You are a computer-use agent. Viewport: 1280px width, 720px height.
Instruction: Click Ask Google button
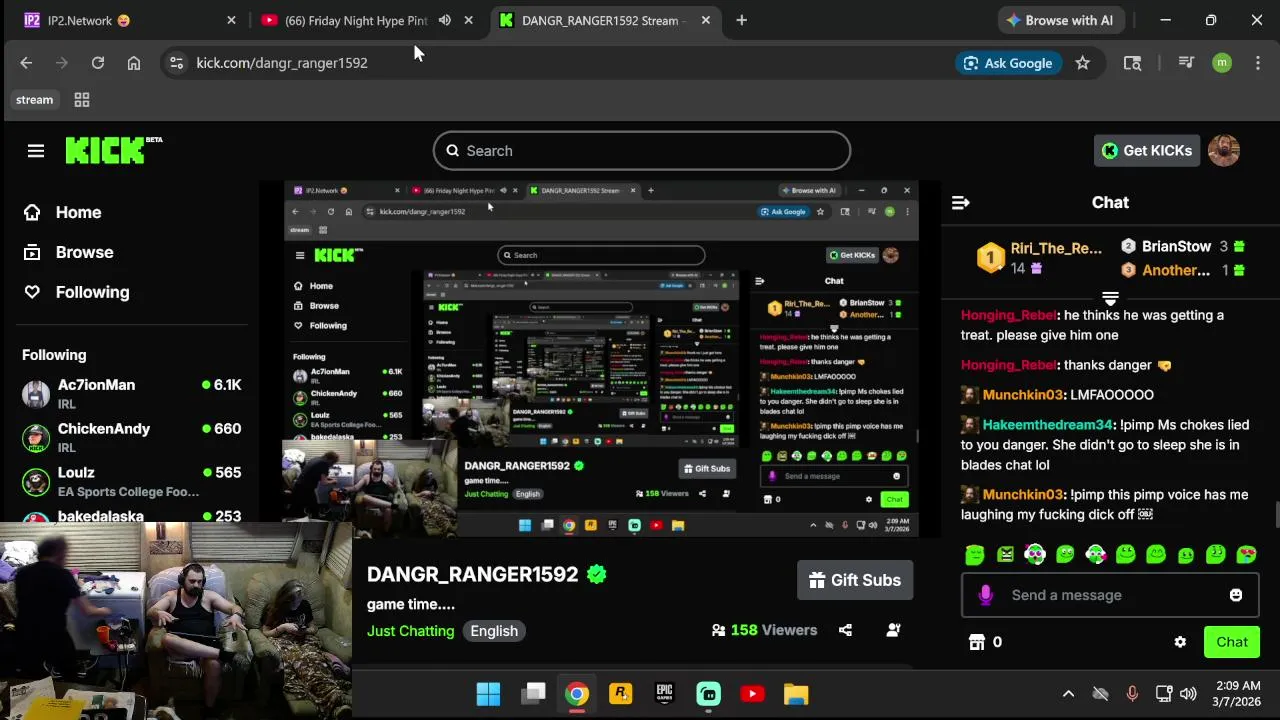1008,63
